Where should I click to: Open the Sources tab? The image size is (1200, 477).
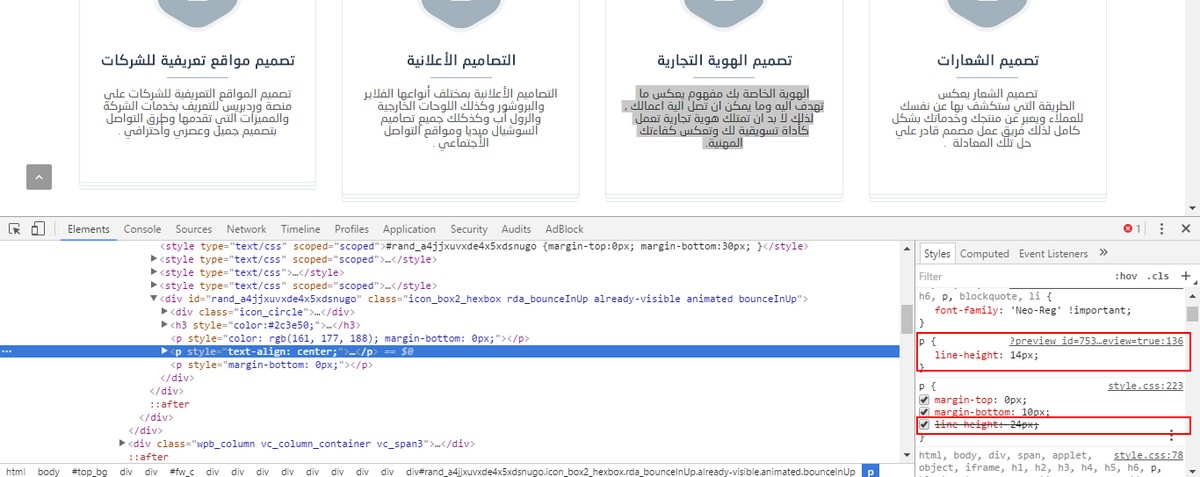(x=194, y=229)
